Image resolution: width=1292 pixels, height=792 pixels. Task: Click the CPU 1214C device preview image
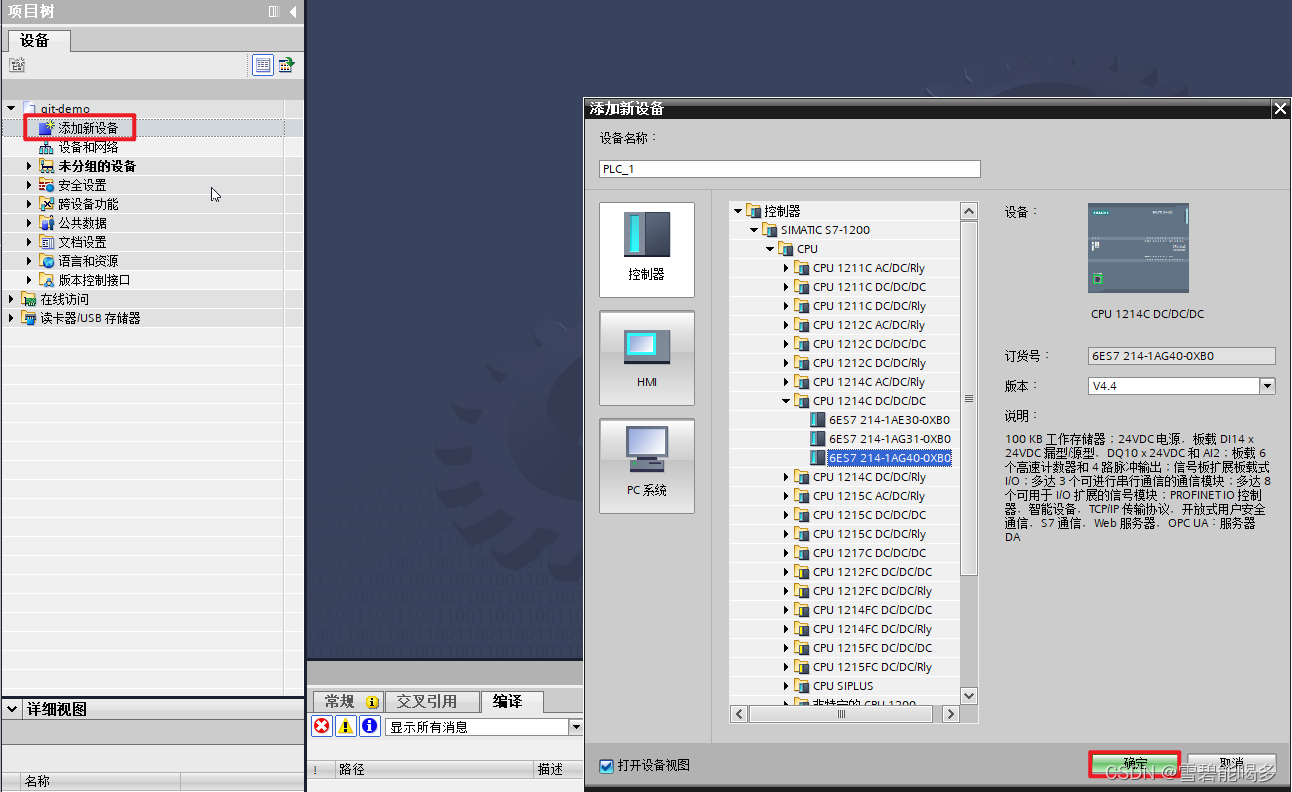1138,248
